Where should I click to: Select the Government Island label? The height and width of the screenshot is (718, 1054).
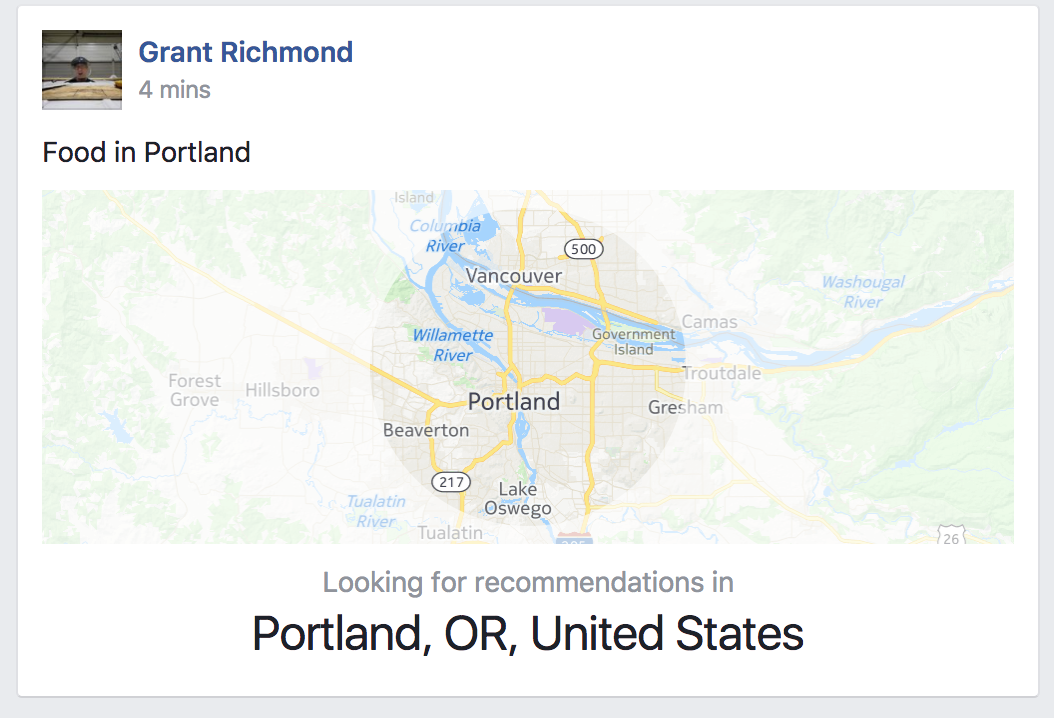(633, 342)
